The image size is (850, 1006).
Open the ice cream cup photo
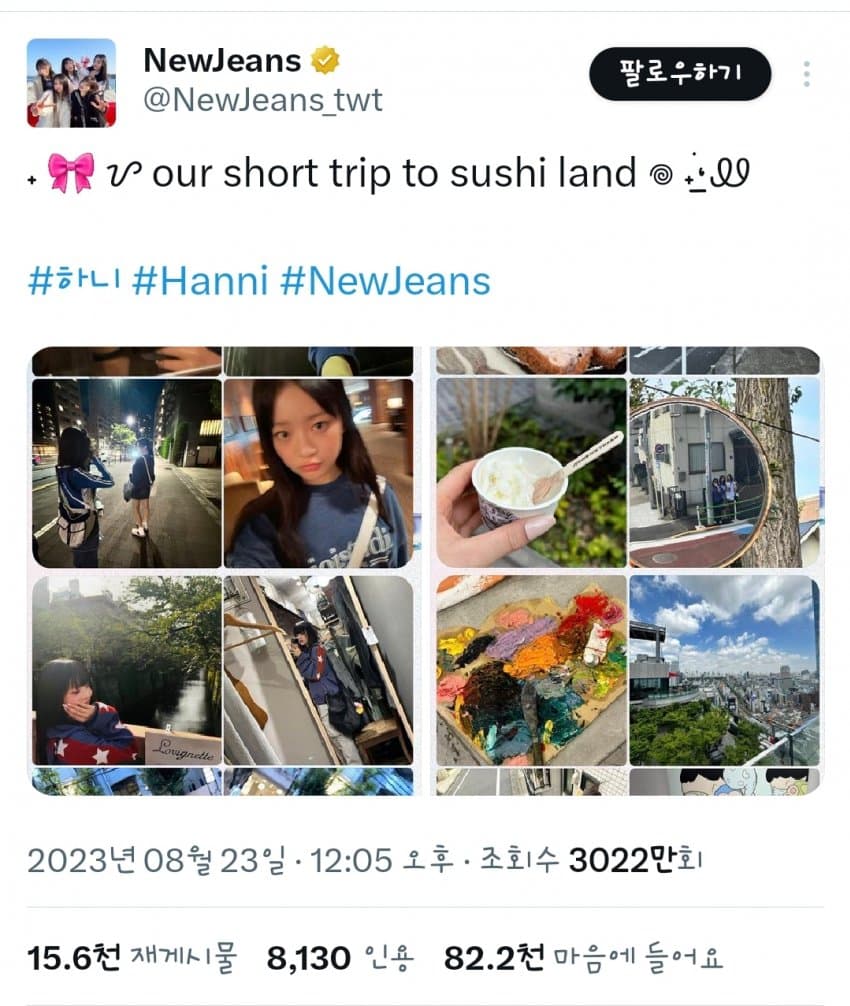tap(531, 473)
